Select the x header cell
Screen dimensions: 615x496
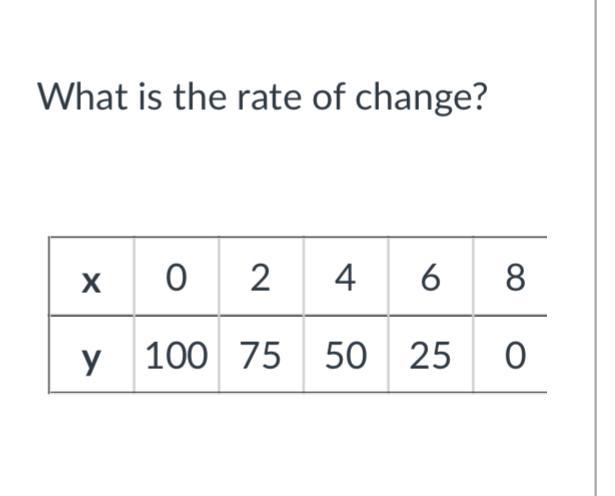[91, 276]
